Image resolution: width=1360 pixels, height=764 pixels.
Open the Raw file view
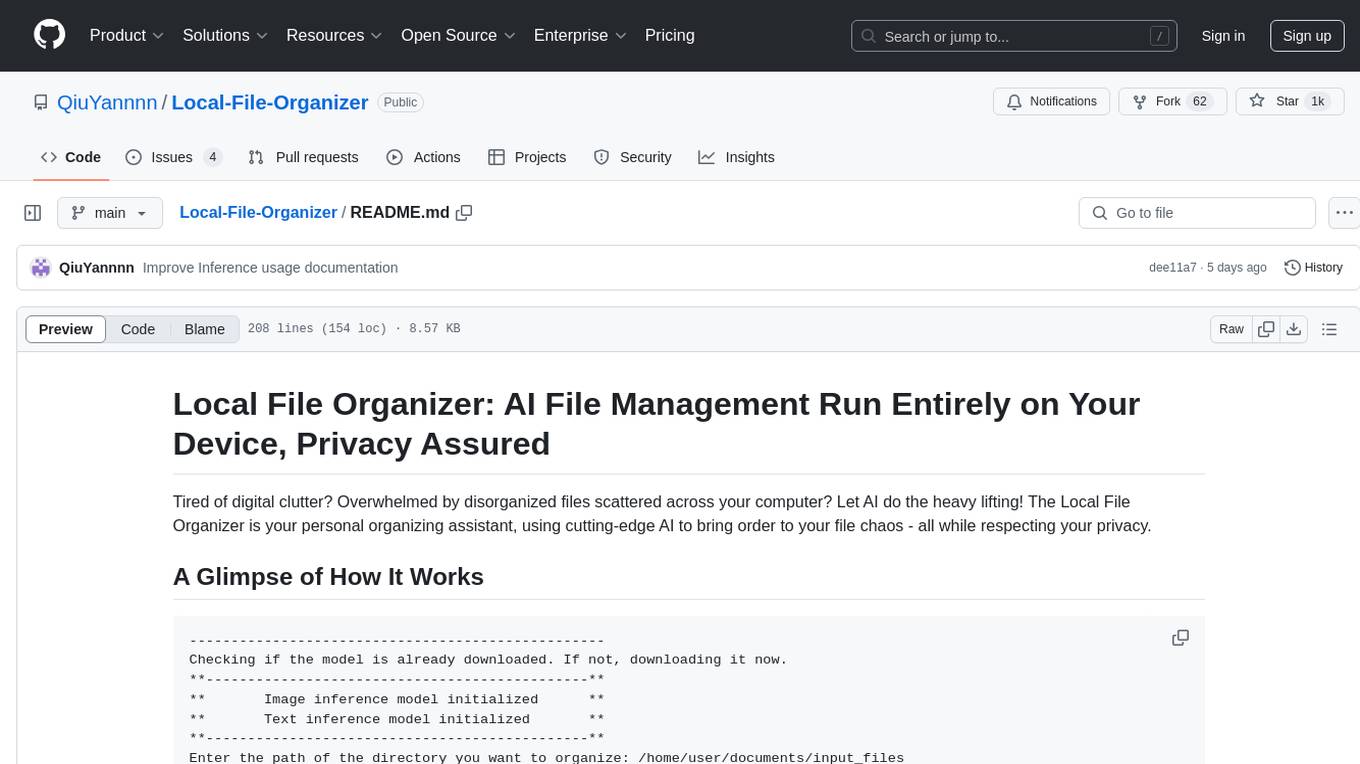[x=1231, y=329]
